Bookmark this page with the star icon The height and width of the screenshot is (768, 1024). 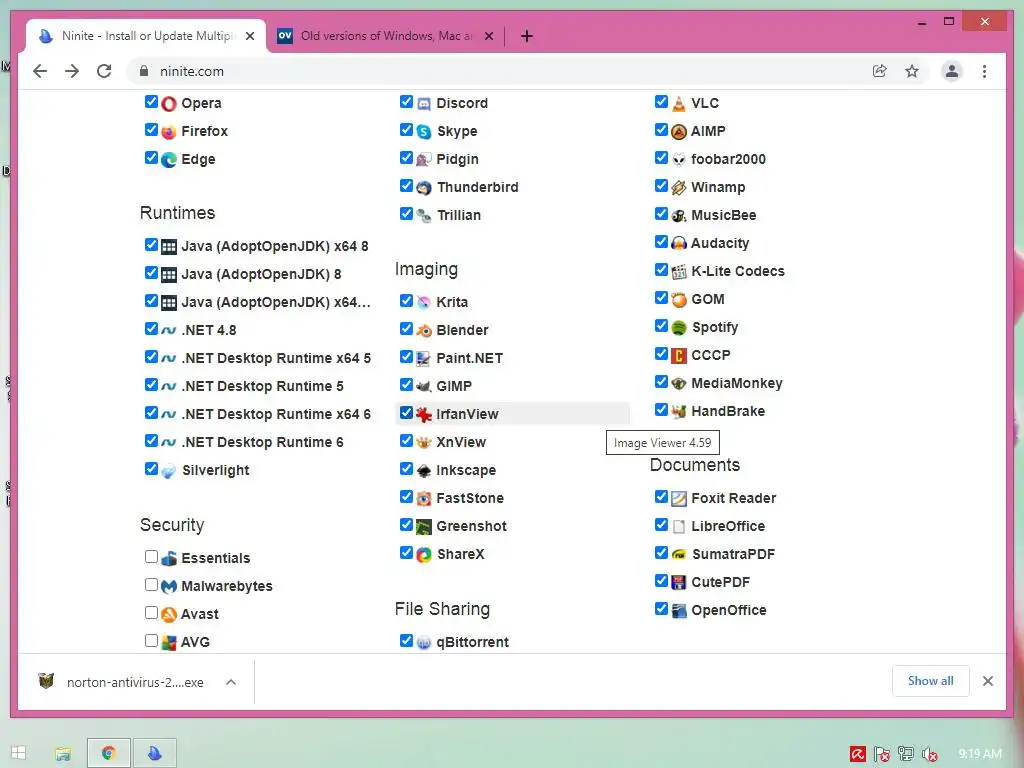(x=912, y=71)
